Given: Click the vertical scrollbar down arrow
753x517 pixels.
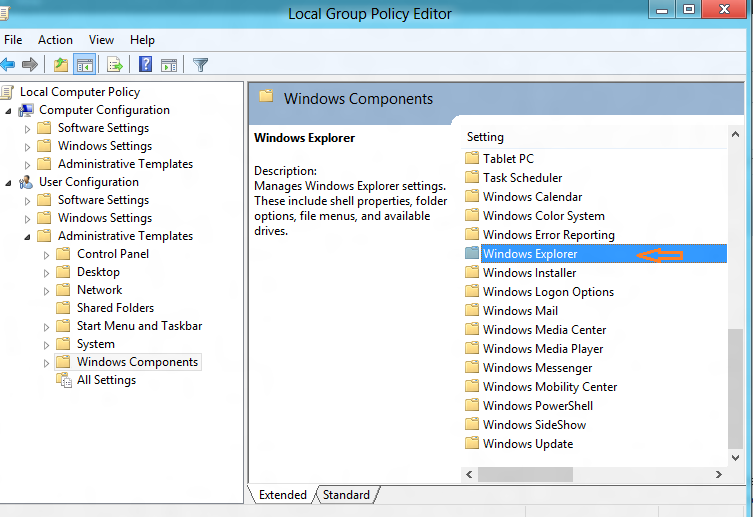Looking at the screenshot, I should click(x=735, y=457).
